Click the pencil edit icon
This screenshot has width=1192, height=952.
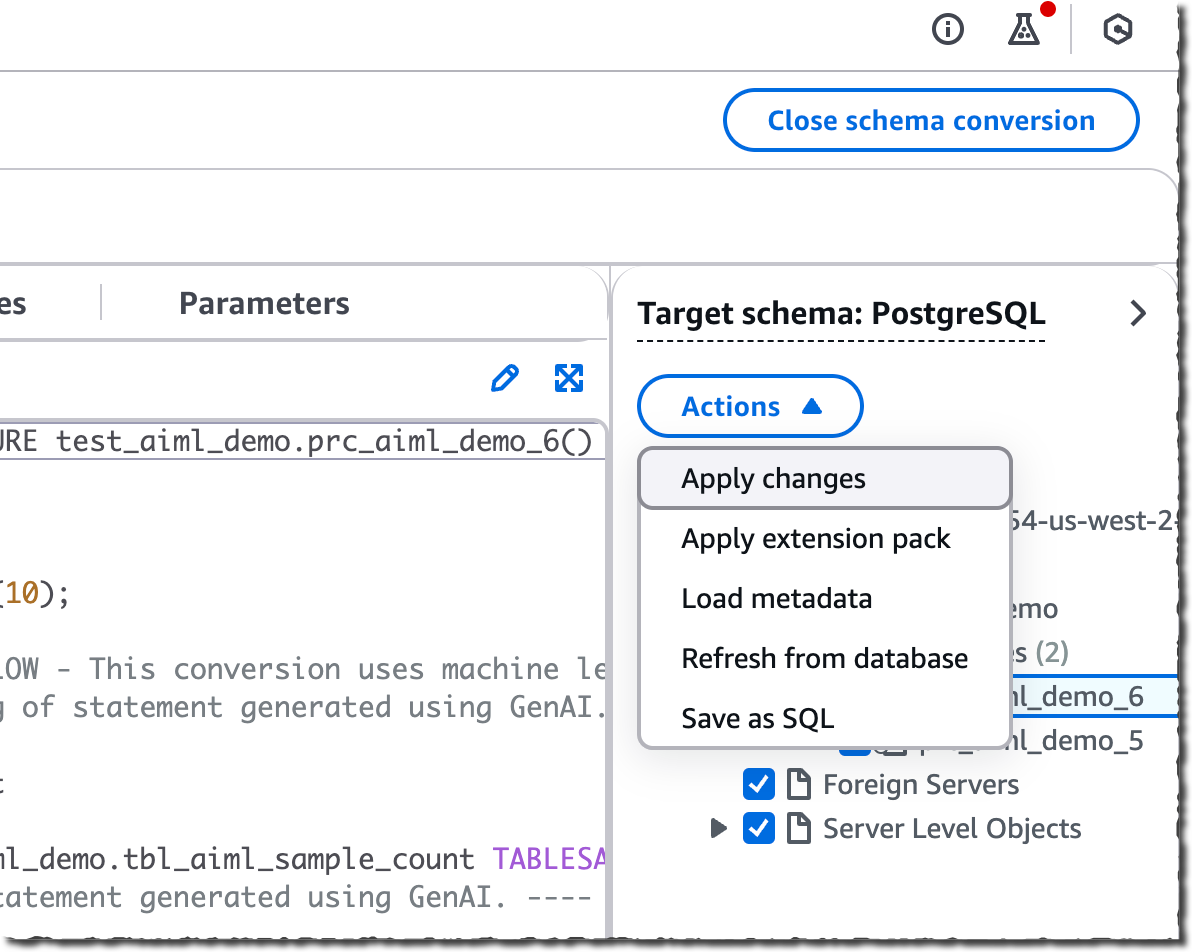pyautogui.click(x=505, y=378)
